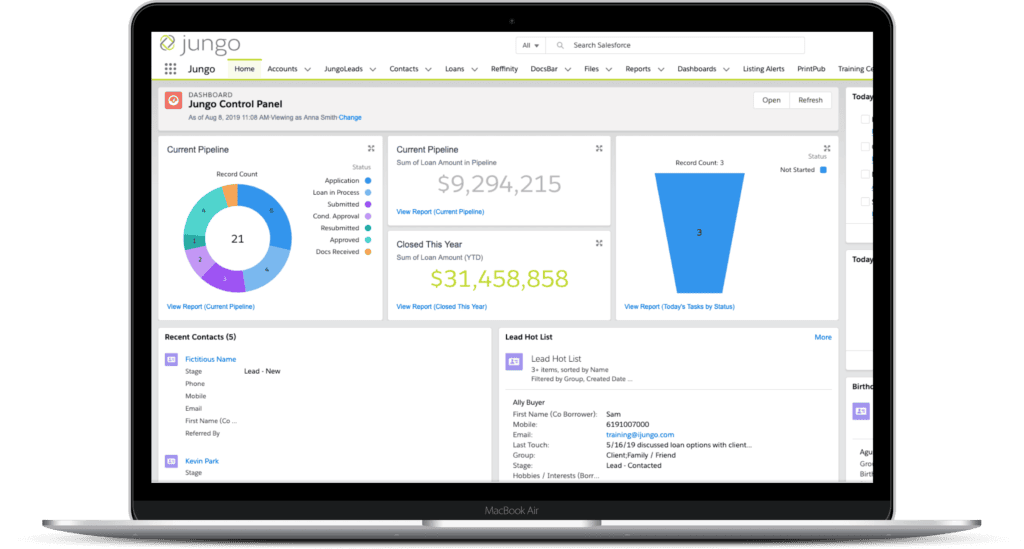This screenshot has height=549, width=1024.
Task: Expand the Files menu chevron
Action: pos(609,69)
